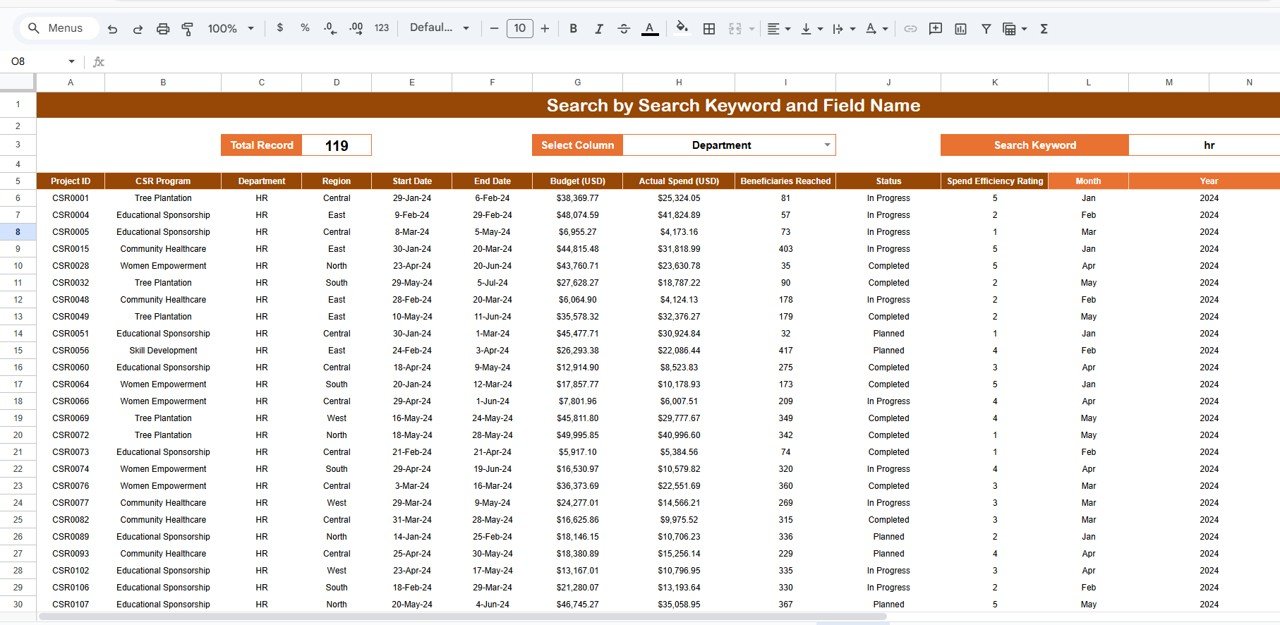Click the paint format icon

(x=187, y=29)
